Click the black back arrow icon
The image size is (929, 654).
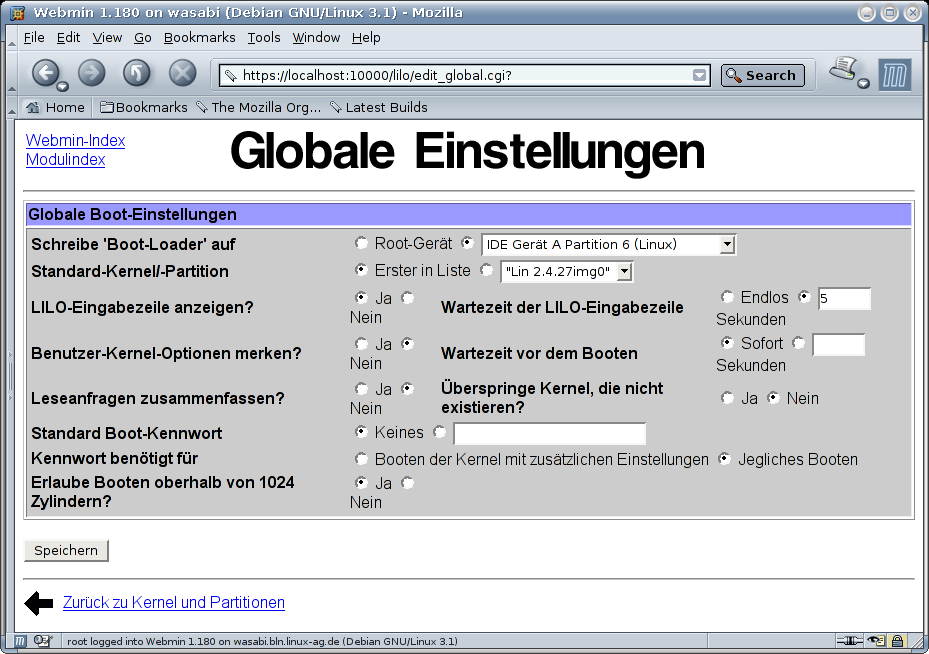(x=39, y=603)
